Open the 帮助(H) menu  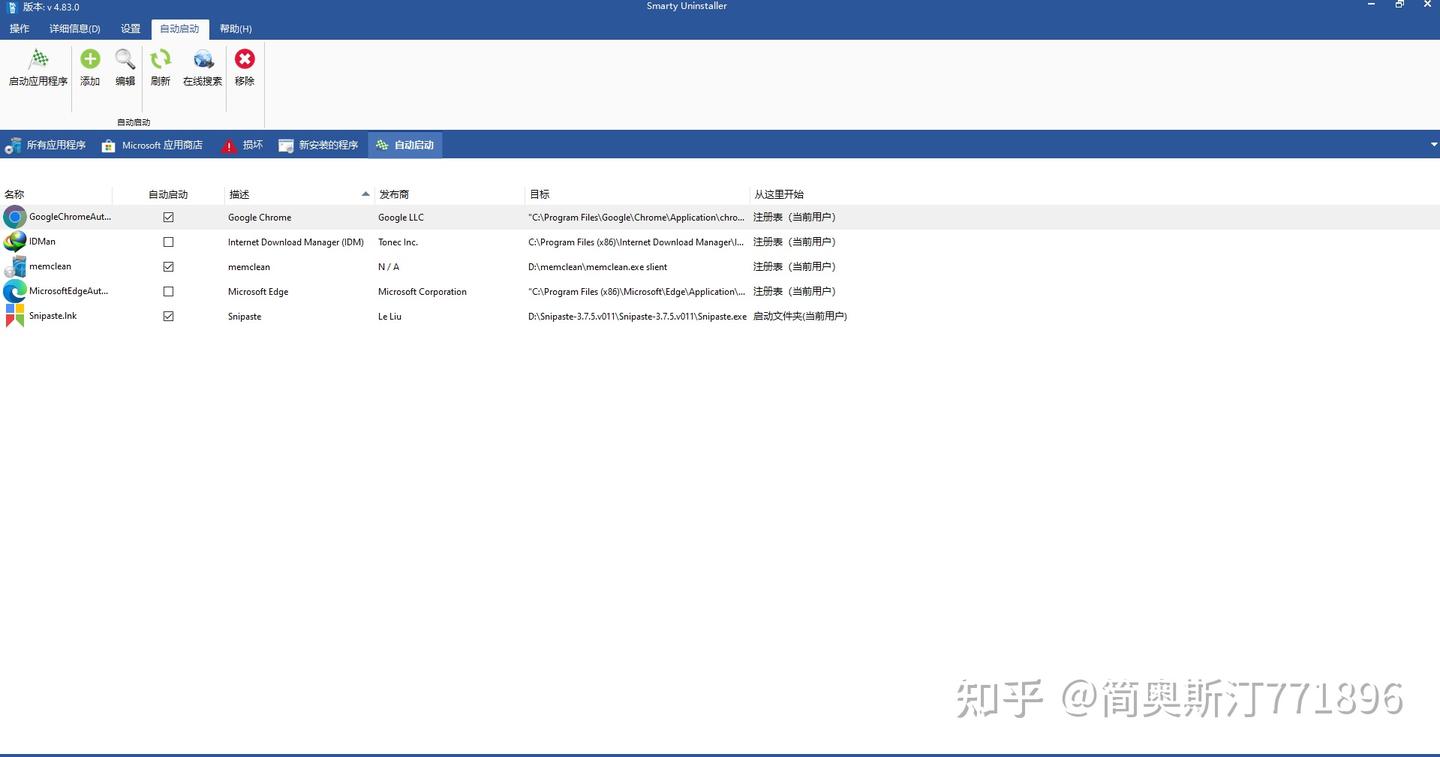[236, 29]
